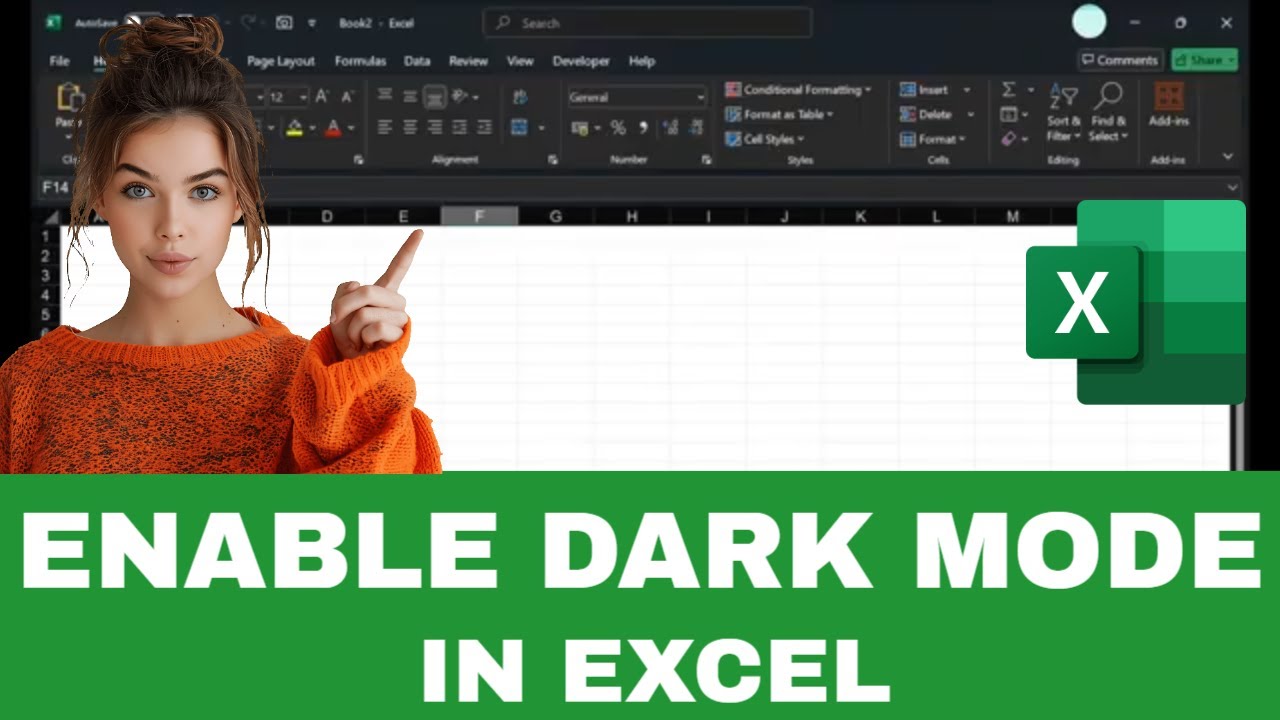
Task: Click the Merge & Center icon
Action: point(519,127)
